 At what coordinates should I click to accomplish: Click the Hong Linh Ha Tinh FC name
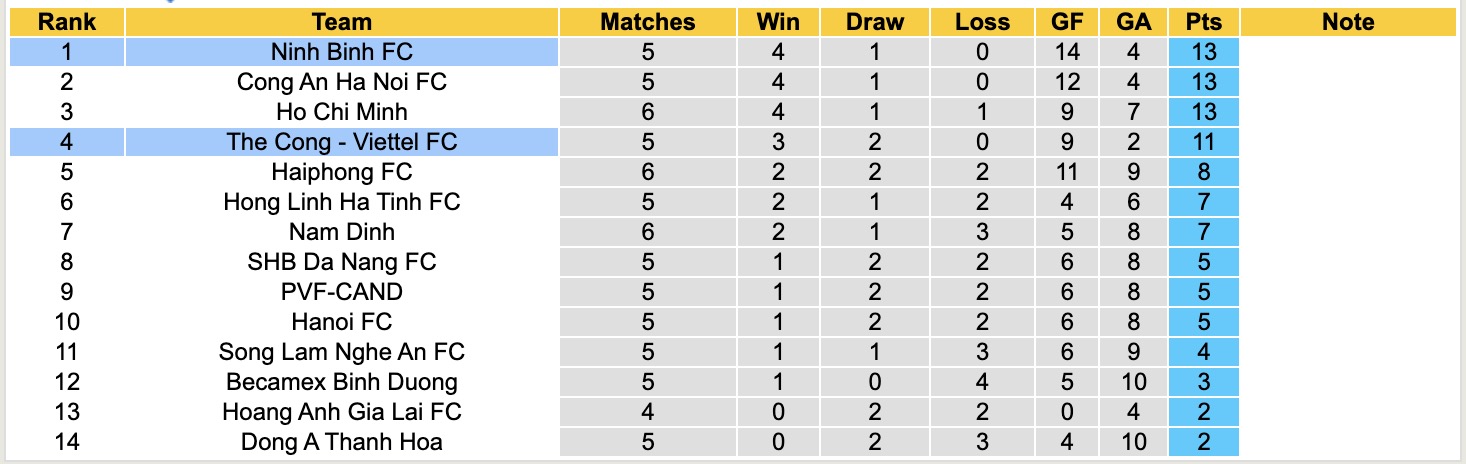342,202
